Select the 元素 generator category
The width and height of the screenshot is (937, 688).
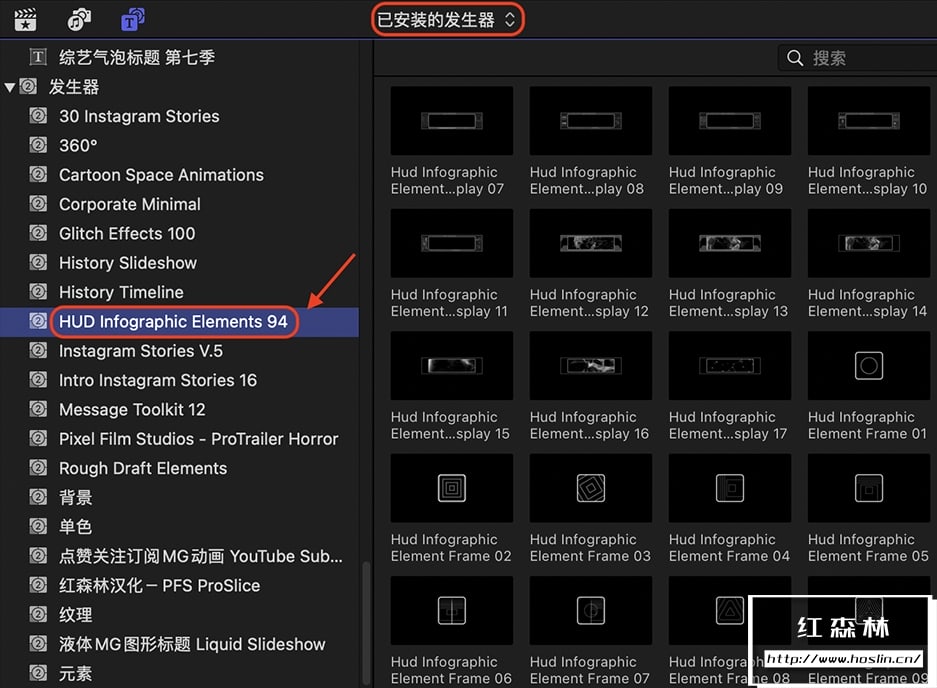[x=75, y=674]
